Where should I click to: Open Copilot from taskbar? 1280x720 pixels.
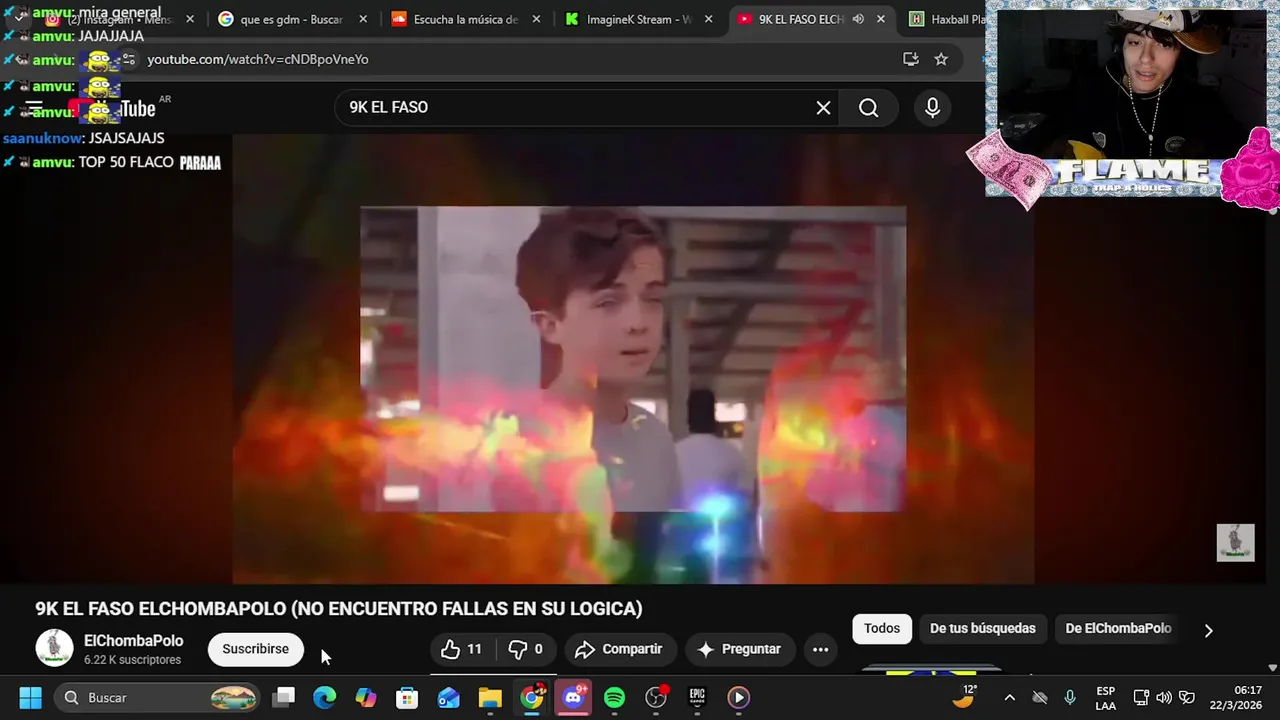pos(366,697)
